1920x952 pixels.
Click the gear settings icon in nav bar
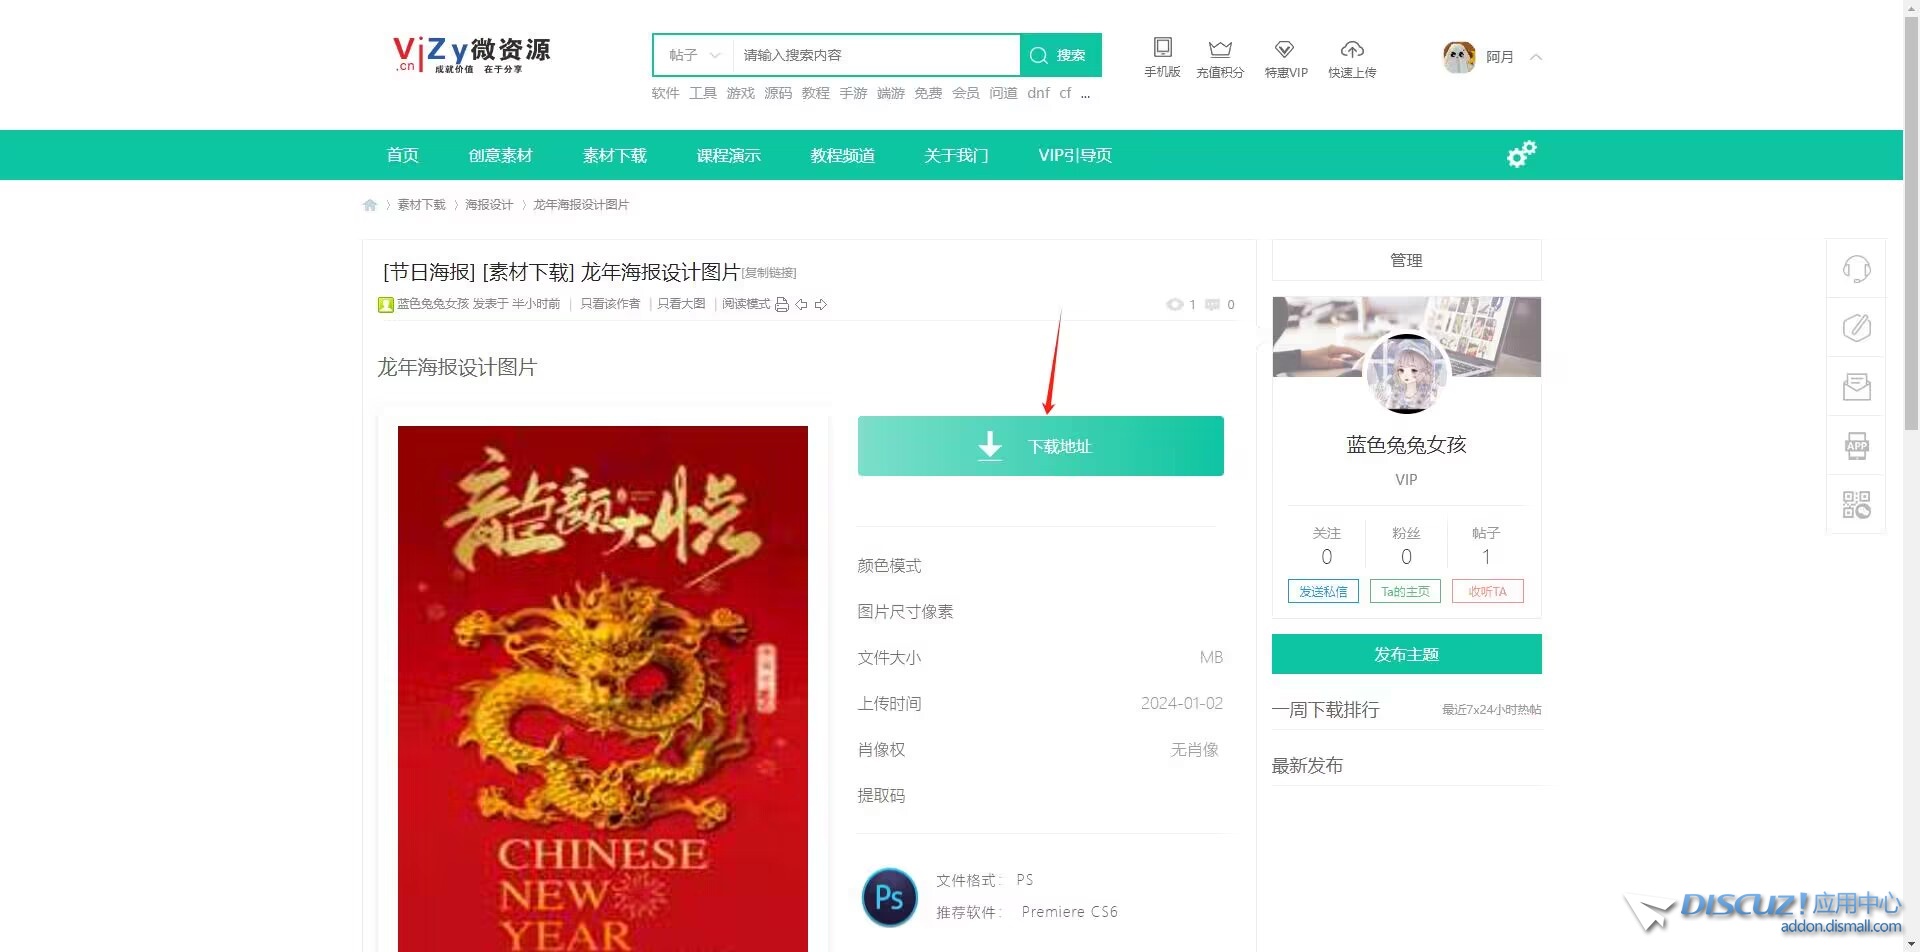[x=1521, y=154]
